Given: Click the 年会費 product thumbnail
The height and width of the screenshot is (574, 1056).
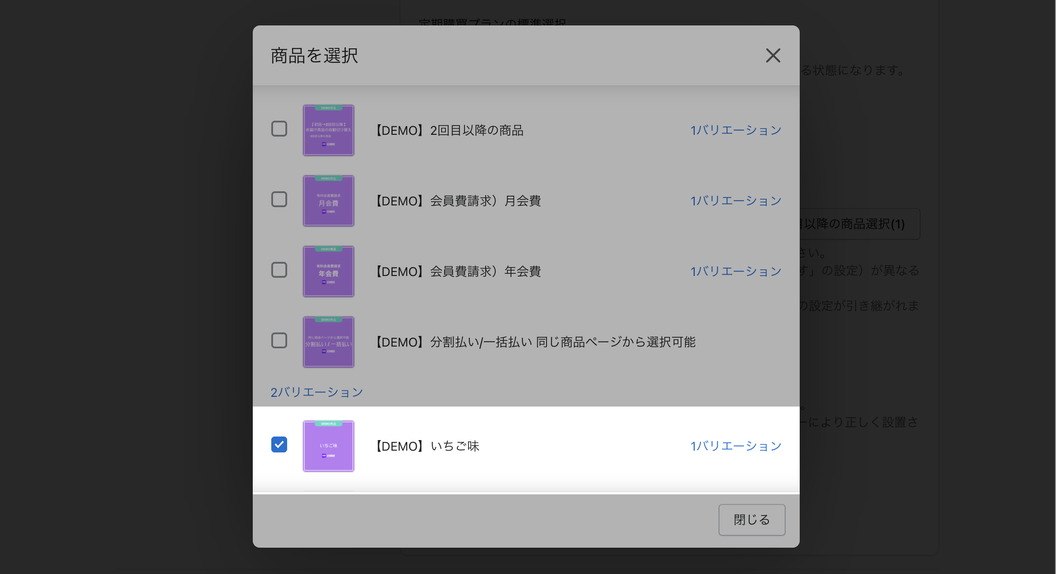Looking at the screenshot, I should click(x=329, y=272).
